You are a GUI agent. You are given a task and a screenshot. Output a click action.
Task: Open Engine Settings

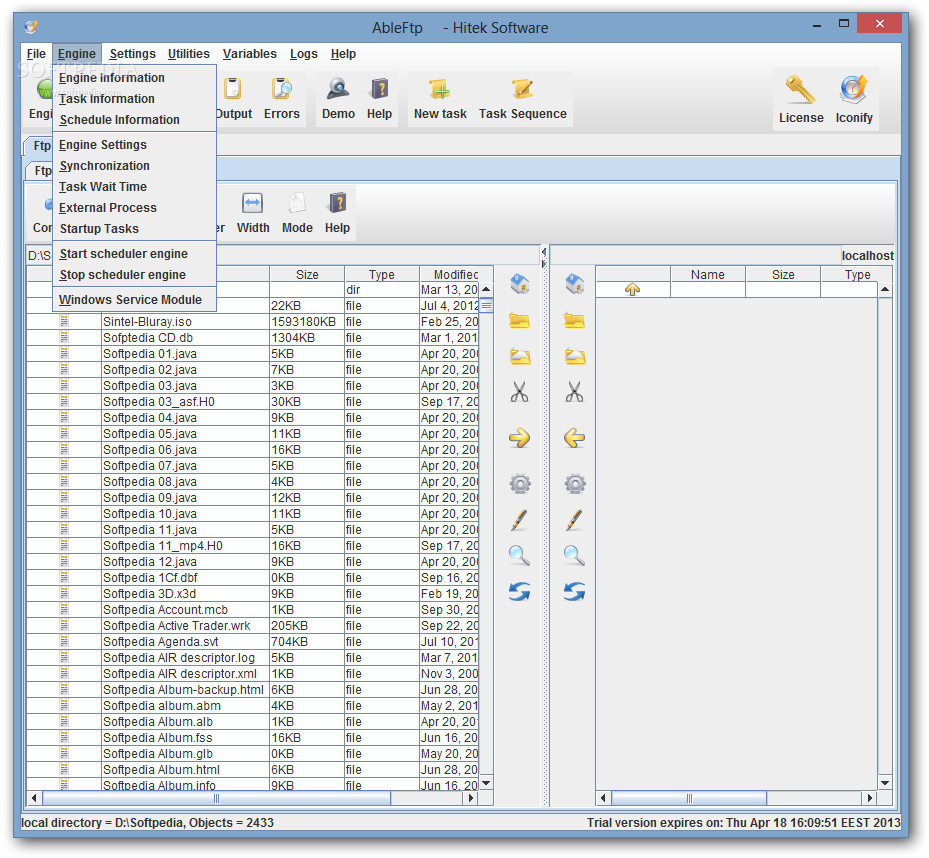134,145
